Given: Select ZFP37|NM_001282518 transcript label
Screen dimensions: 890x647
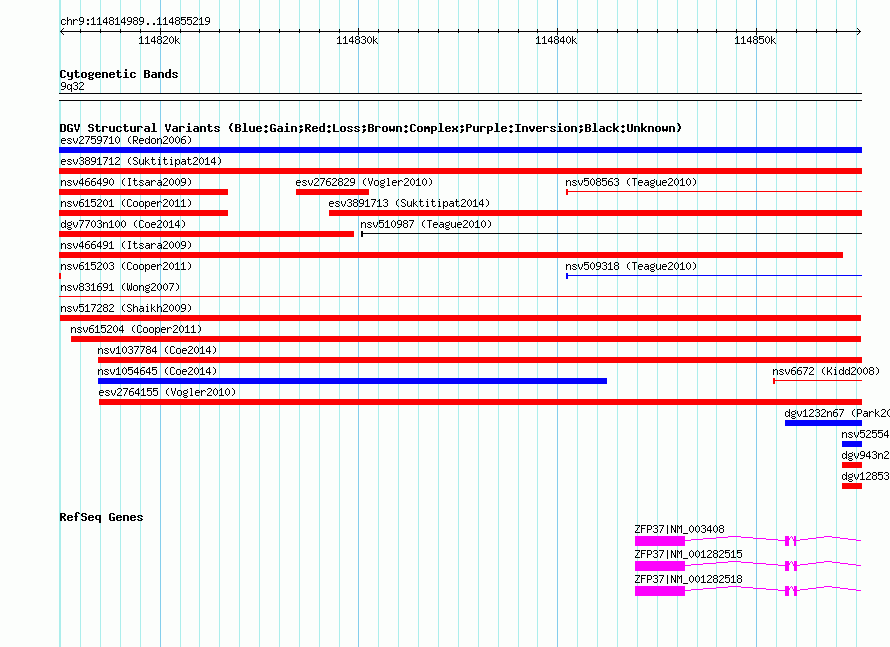Looking at the screenshot, I should tap(688, 579).
